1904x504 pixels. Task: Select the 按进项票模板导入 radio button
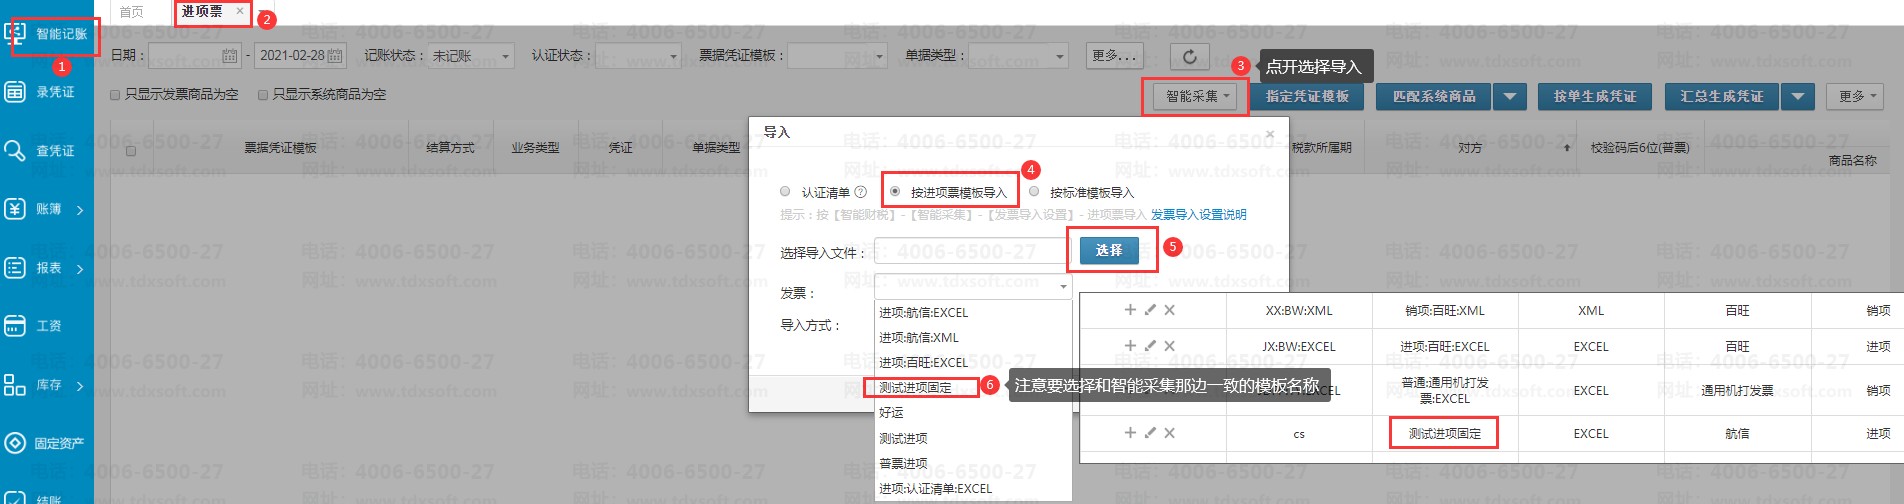pos(895,191)
